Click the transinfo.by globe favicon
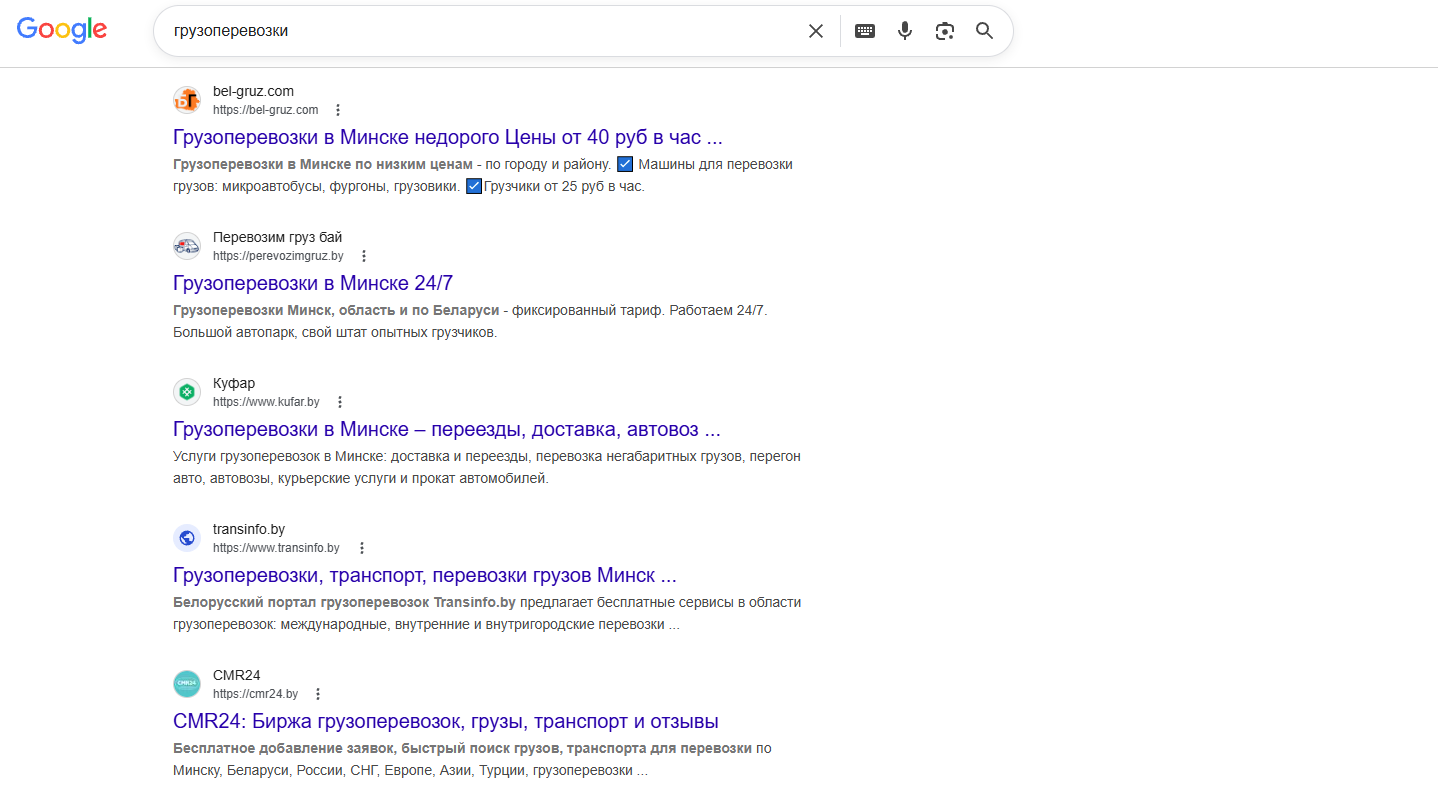The width and height of the screenshot is (1438, 810). [187, 538]
